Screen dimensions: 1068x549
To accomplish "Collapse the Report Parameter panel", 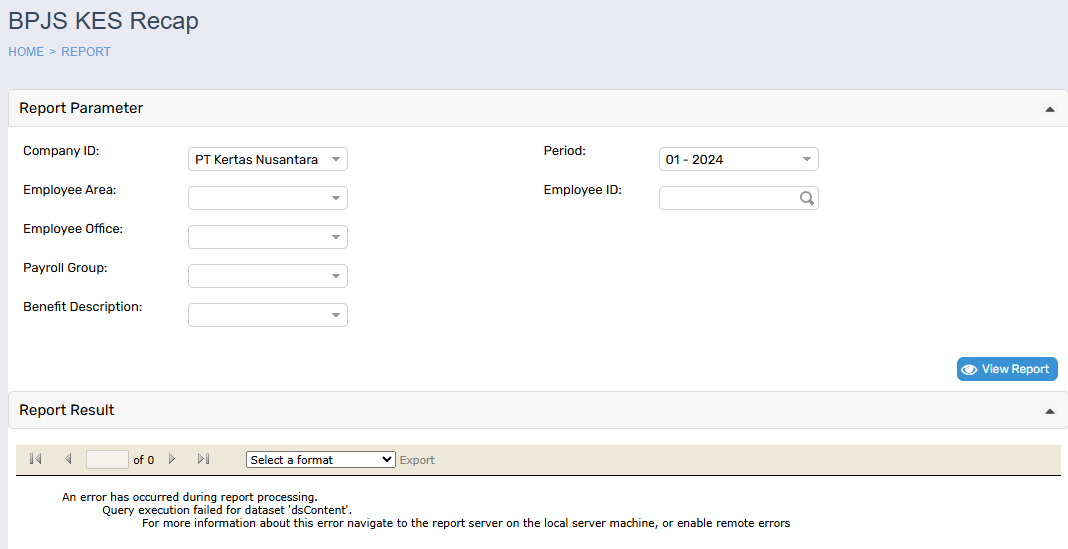I will pyautogui.click(x=1049, y=109).
